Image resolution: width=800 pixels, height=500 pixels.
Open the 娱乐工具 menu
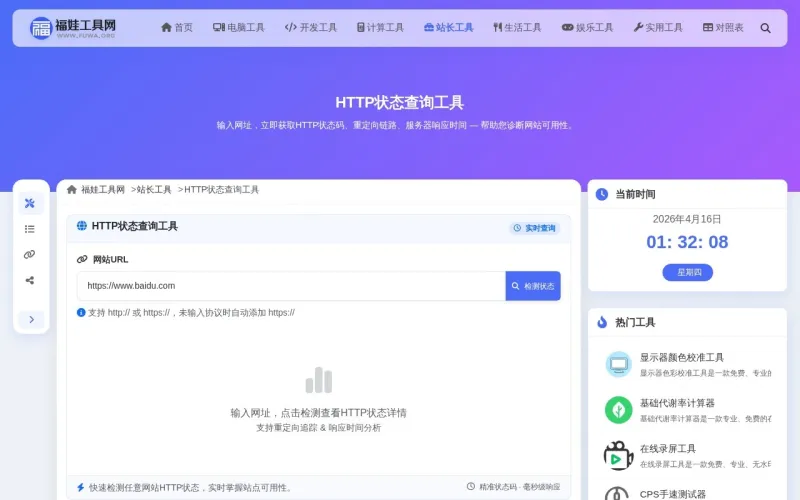click(587, 28)
